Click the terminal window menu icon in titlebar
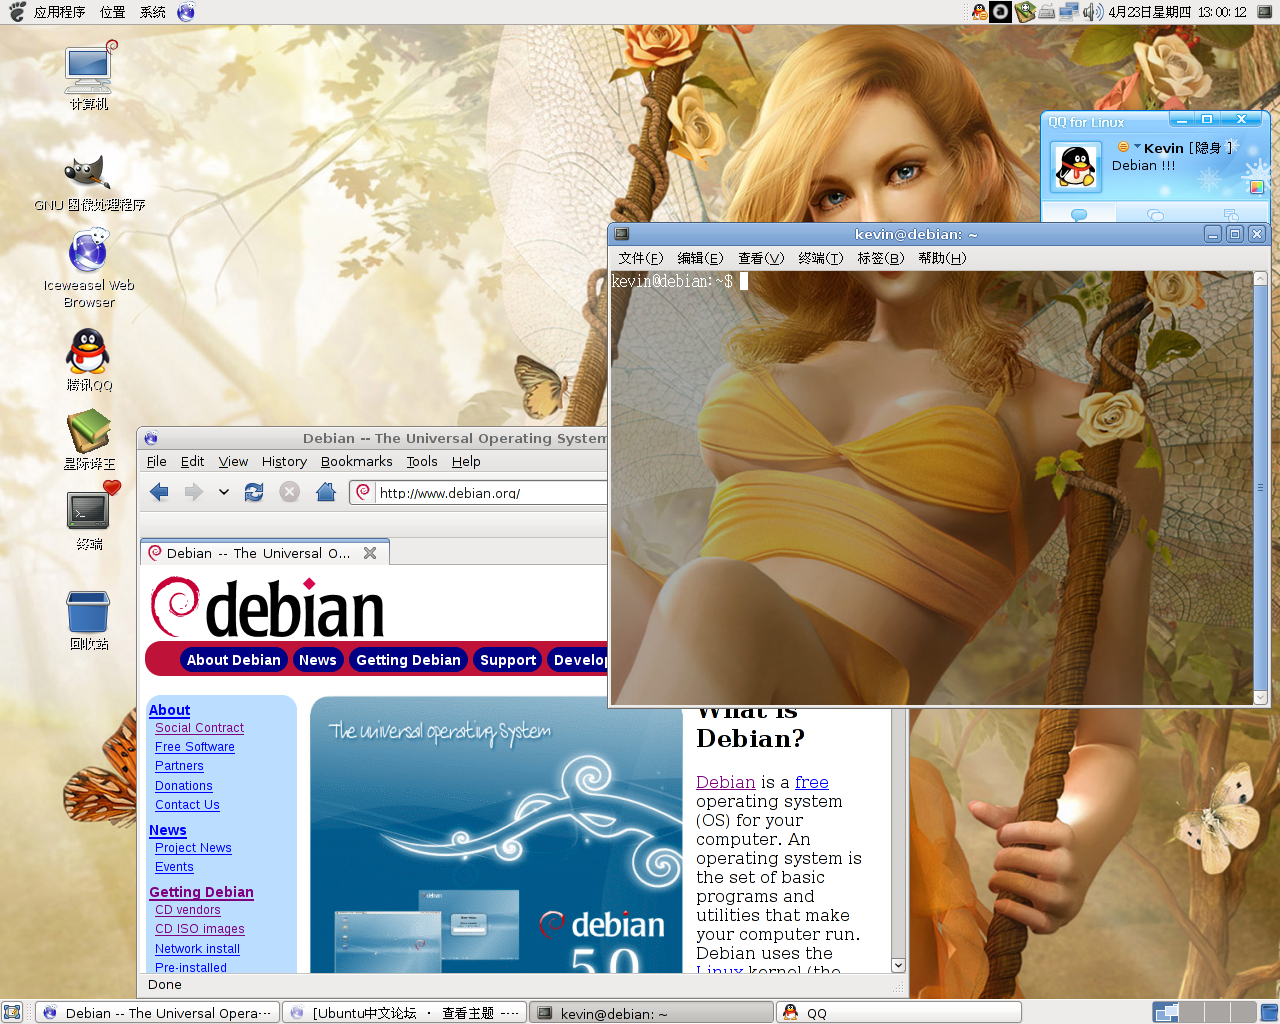The height and width of the screenshot is (1024, 1280). click(x=621, y=234)
